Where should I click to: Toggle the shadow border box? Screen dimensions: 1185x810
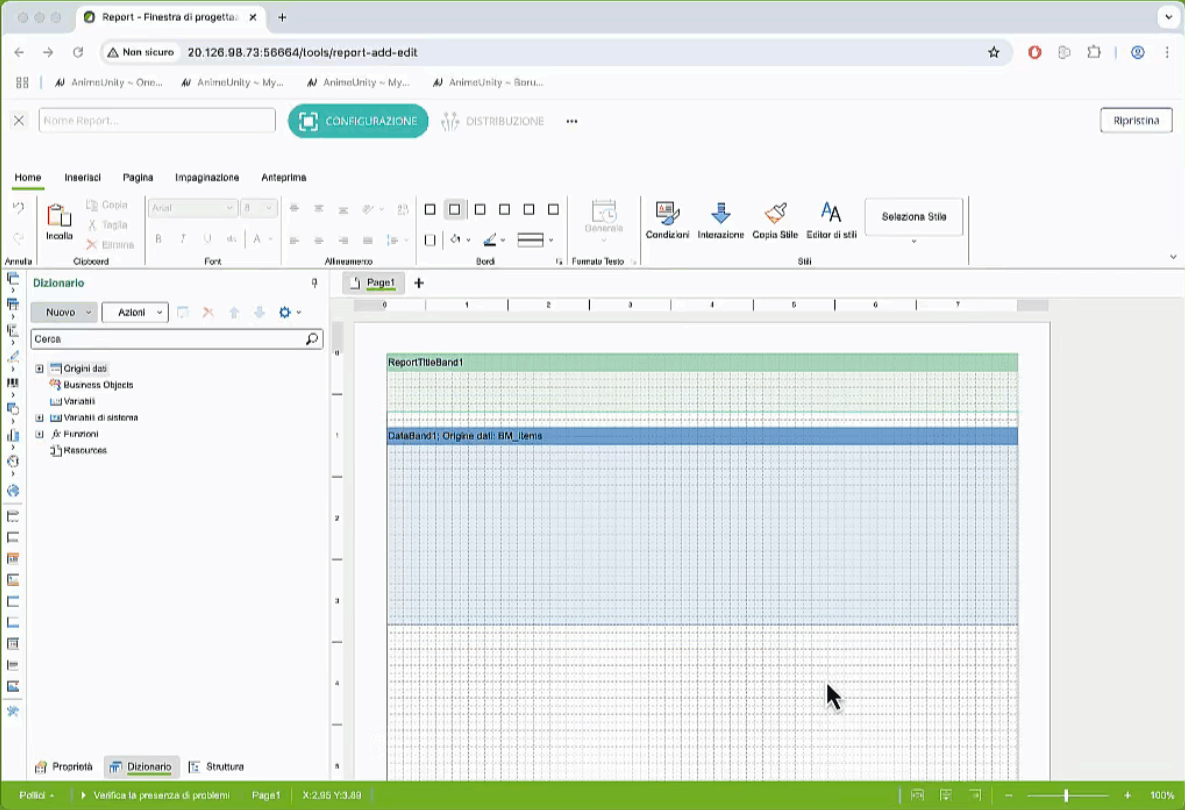tap(430, 240)
